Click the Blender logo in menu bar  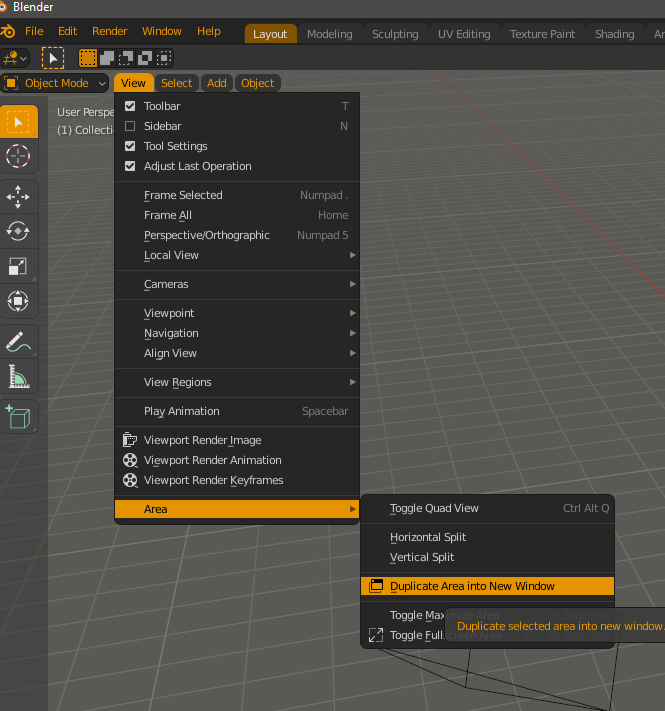[x=8, y=31]
